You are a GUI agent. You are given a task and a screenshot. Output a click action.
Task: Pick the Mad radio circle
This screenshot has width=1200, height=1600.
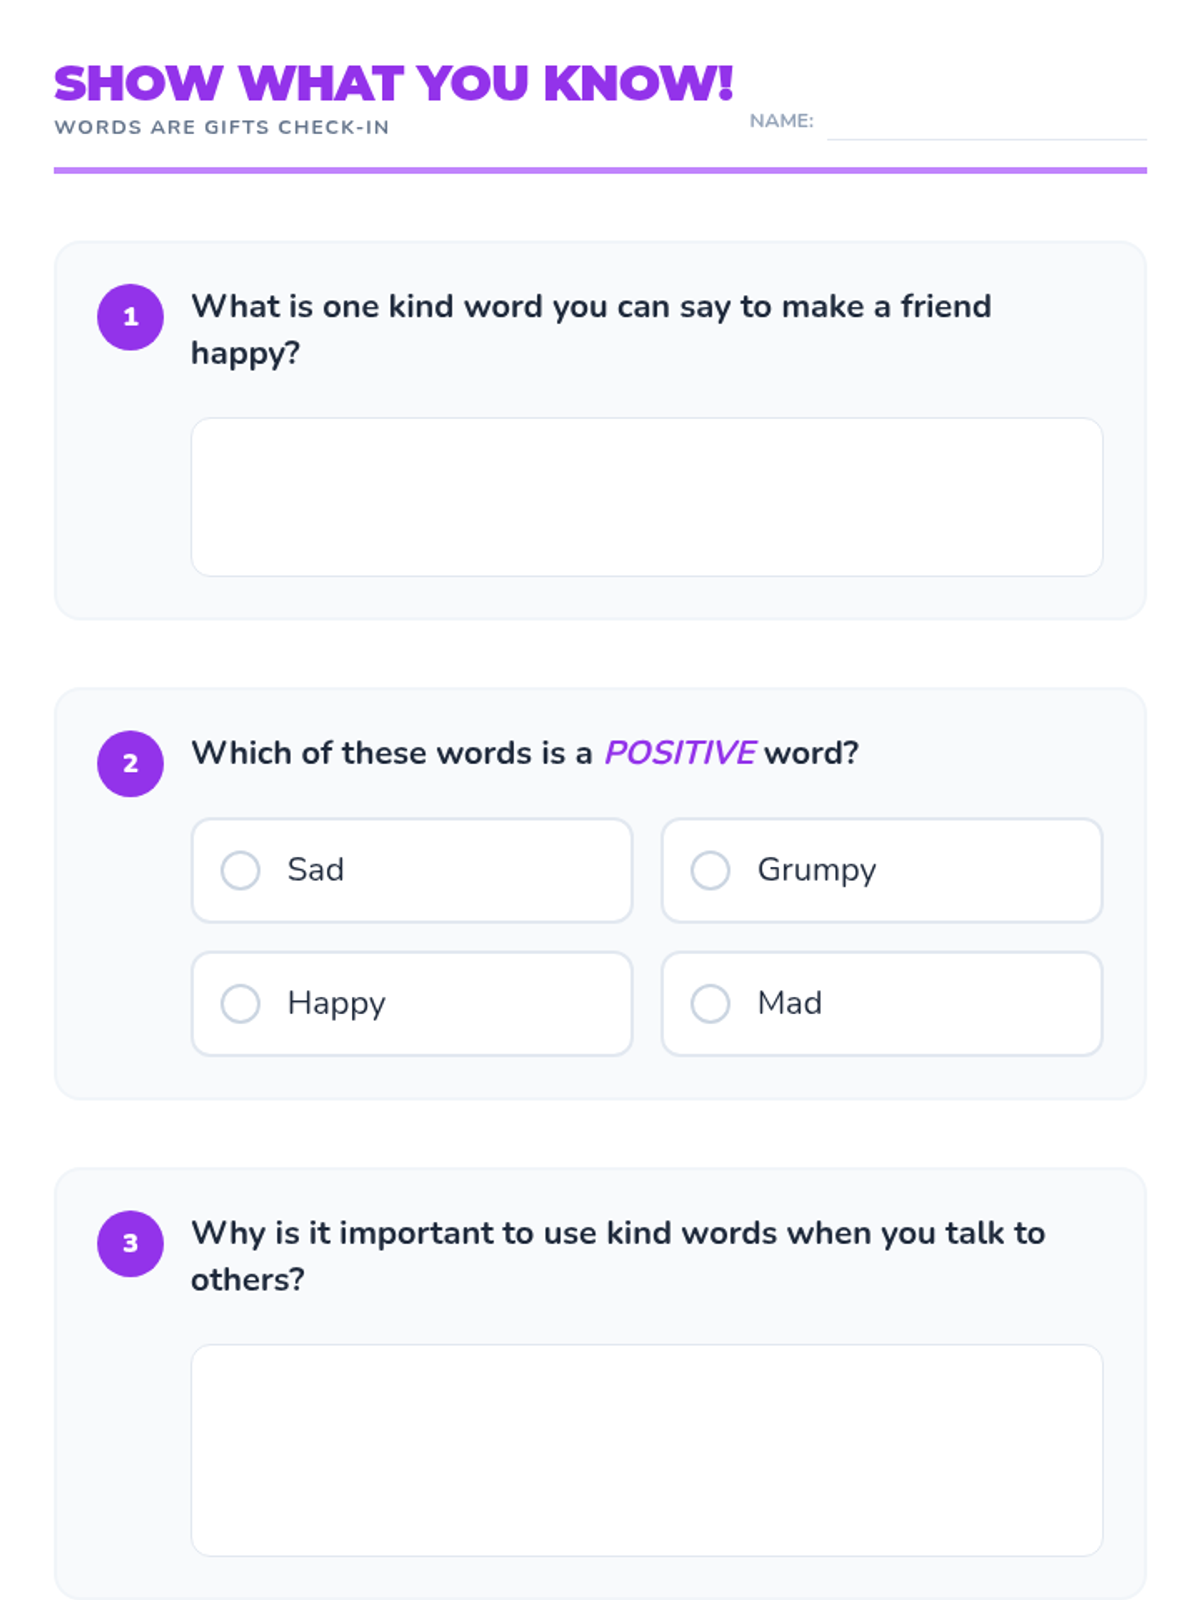(710, 1003)
